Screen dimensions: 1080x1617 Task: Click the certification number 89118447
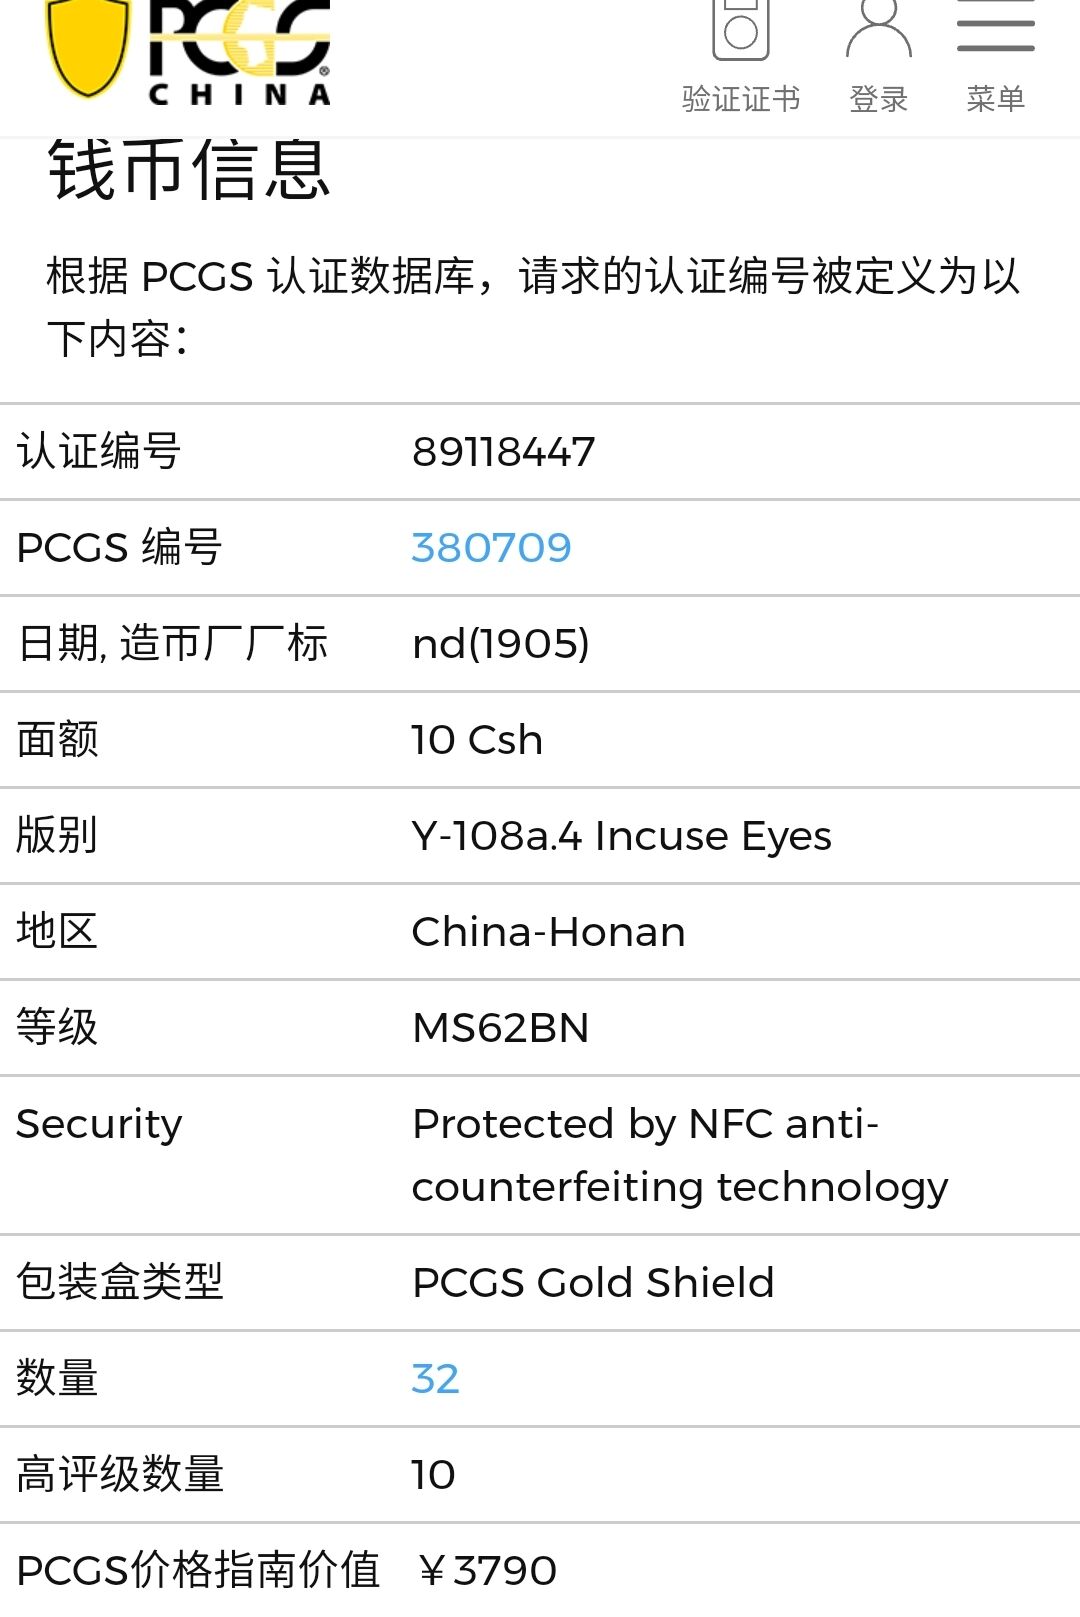(503, 452)
